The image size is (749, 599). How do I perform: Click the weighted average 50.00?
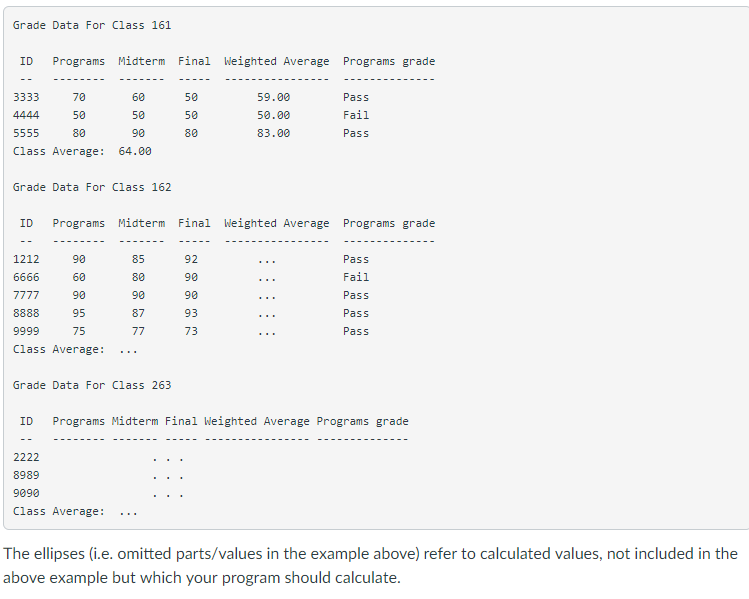pyautogui.click(x=273, y=115)
